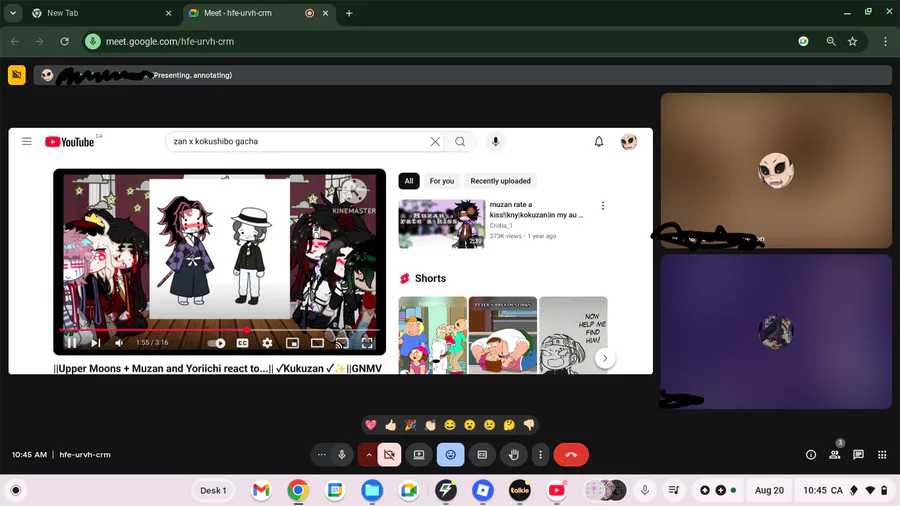Turn on the camera in Meet
The image size is (900, 506).
click(389, 455)
